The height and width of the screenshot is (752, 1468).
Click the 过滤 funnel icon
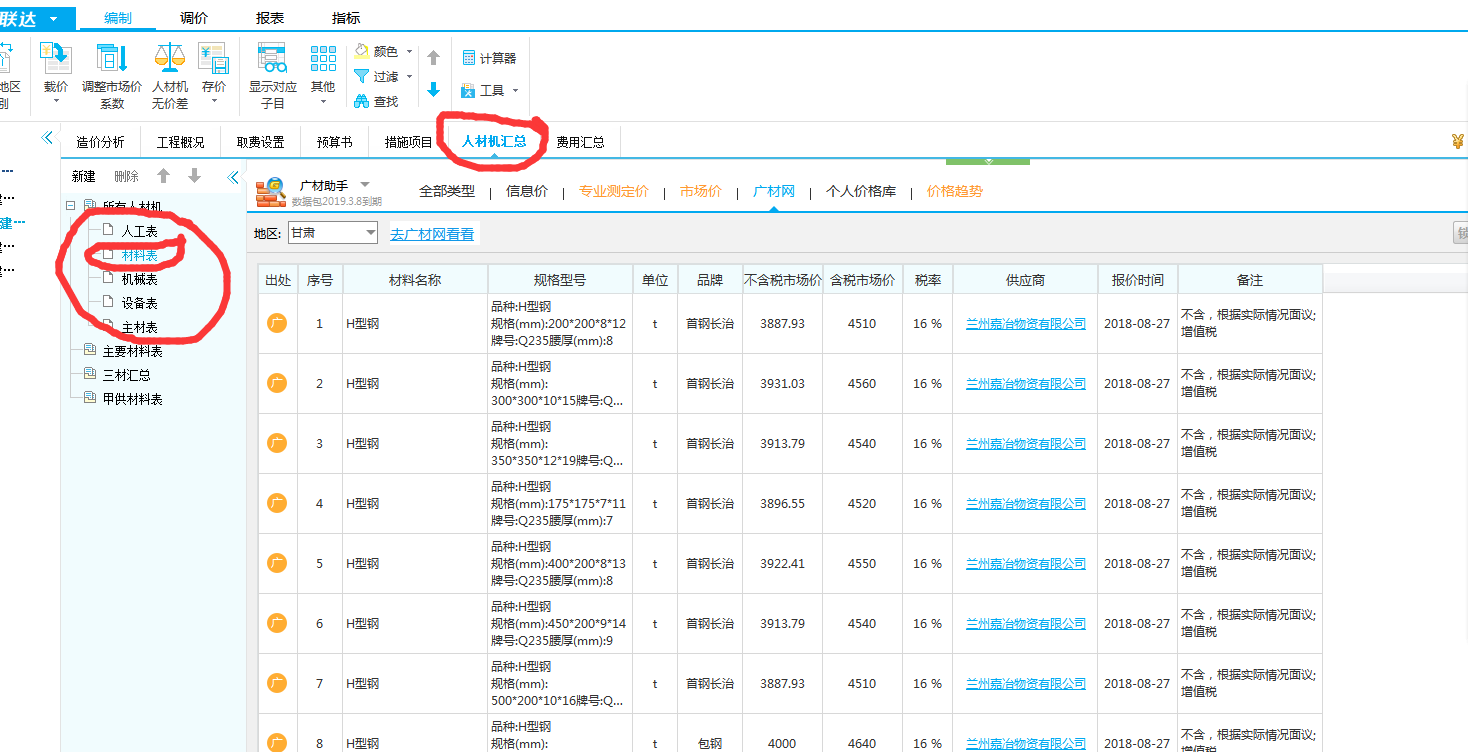pos(362,76)
